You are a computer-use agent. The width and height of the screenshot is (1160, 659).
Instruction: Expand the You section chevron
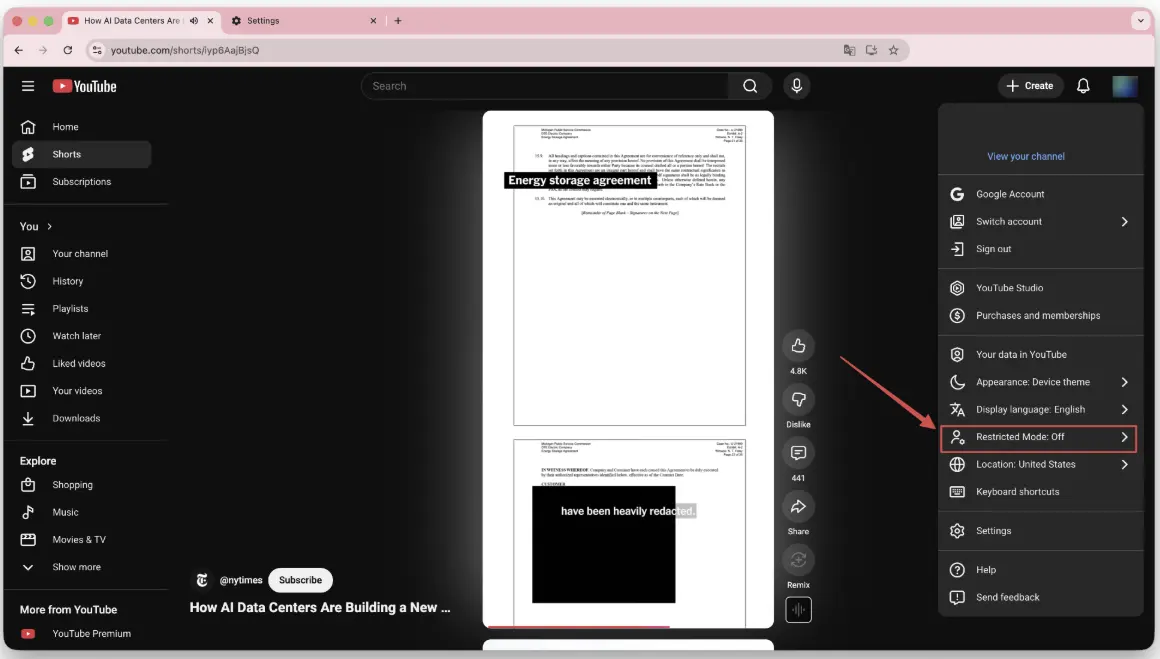pyautogui.click(x=50, y=226)
